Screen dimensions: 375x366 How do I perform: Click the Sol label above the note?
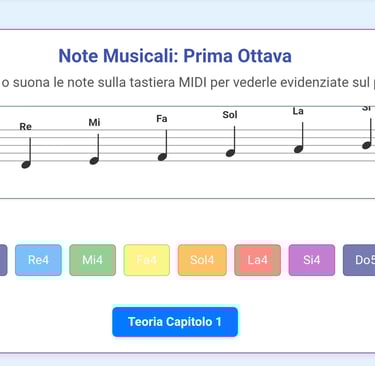[x=230, y=115]
